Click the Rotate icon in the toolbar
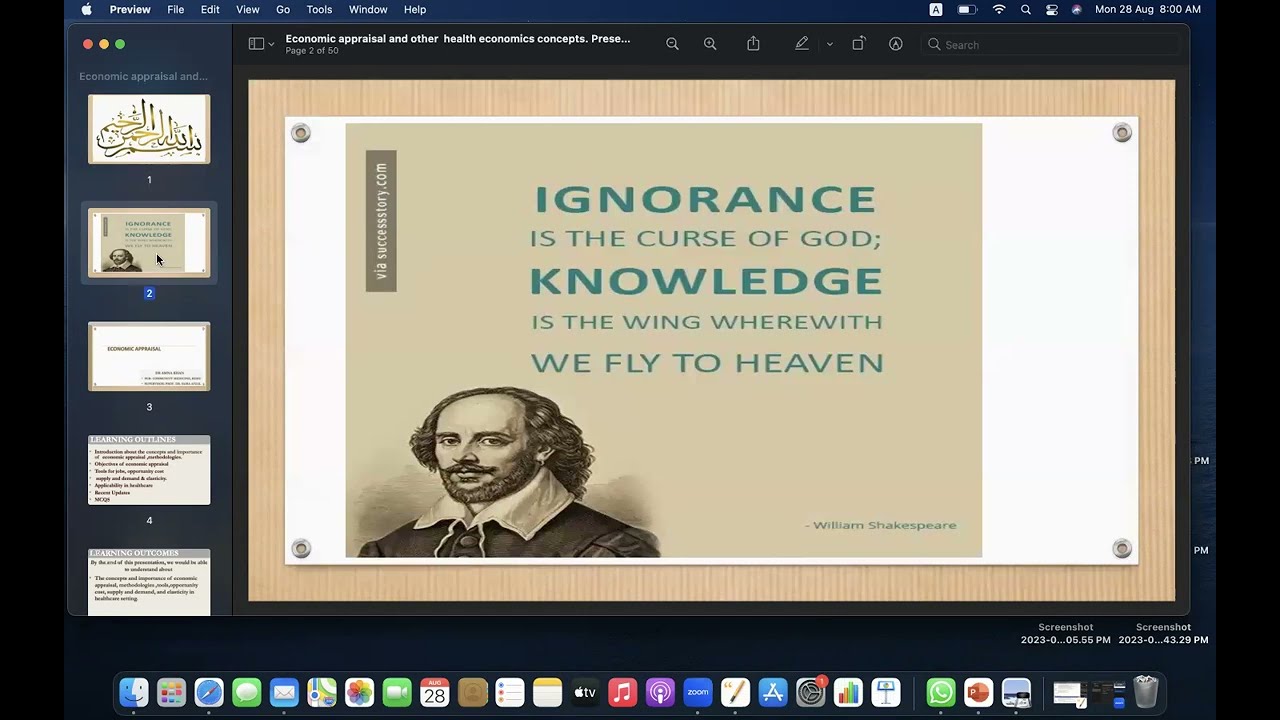Screen dimensions: 1280x720 (858, 44)
